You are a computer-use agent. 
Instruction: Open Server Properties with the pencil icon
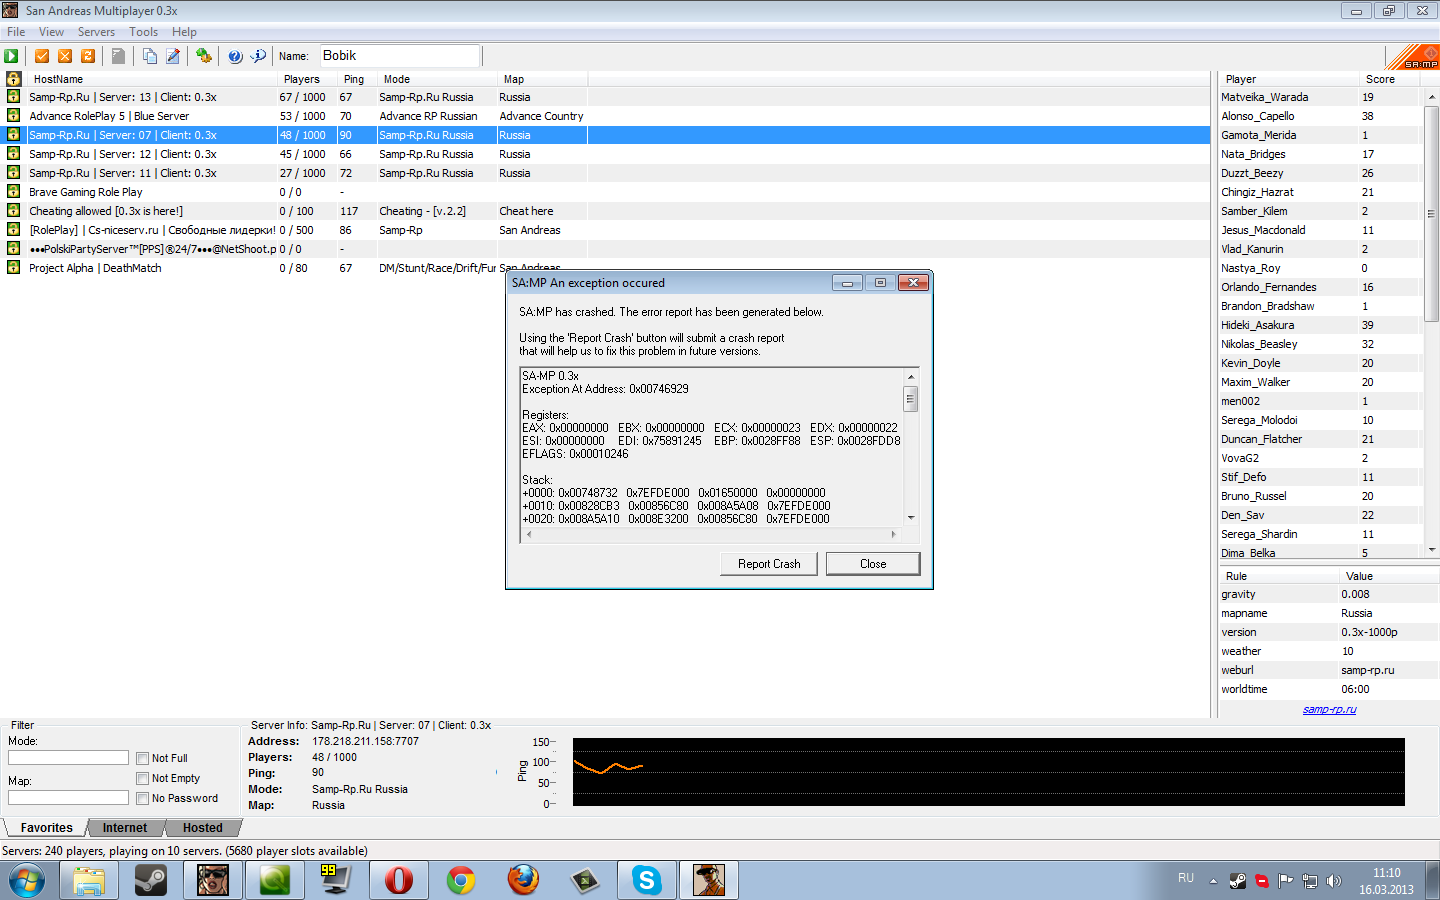tap(173, 56)
